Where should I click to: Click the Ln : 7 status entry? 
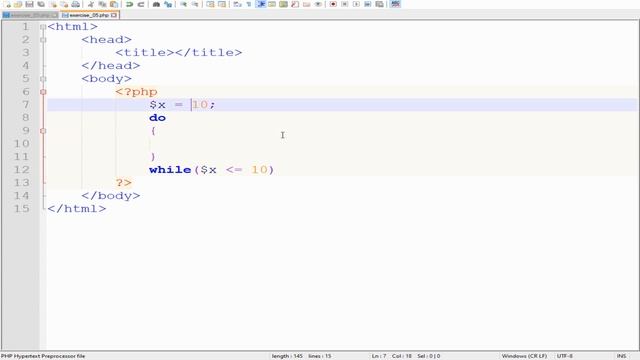click(379, 356)
